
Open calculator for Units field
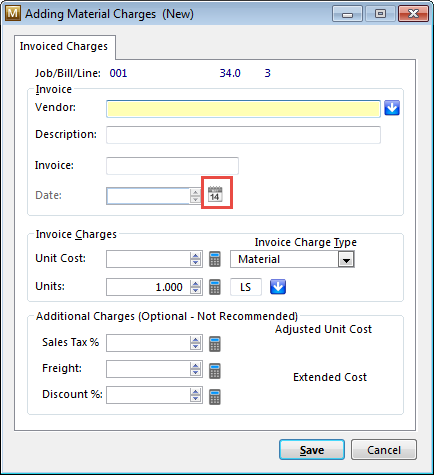(x=215, y=287)
